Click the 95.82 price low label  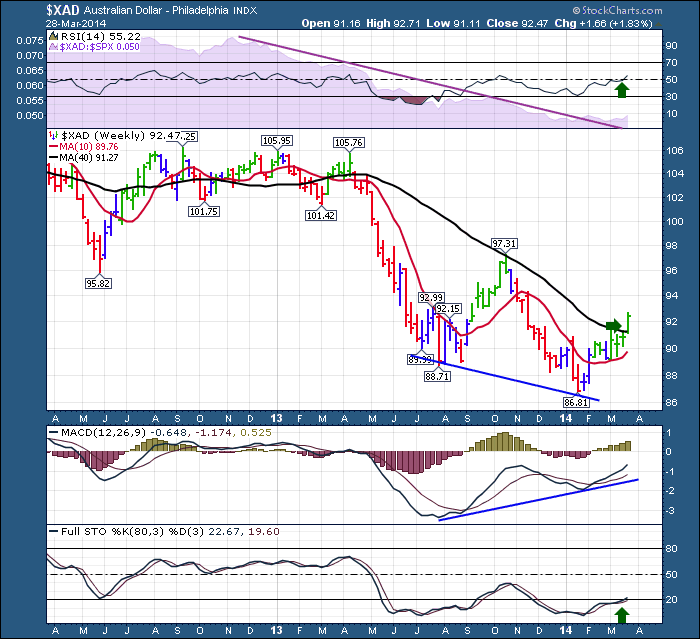pyautogui.click(x=98, y=284)
